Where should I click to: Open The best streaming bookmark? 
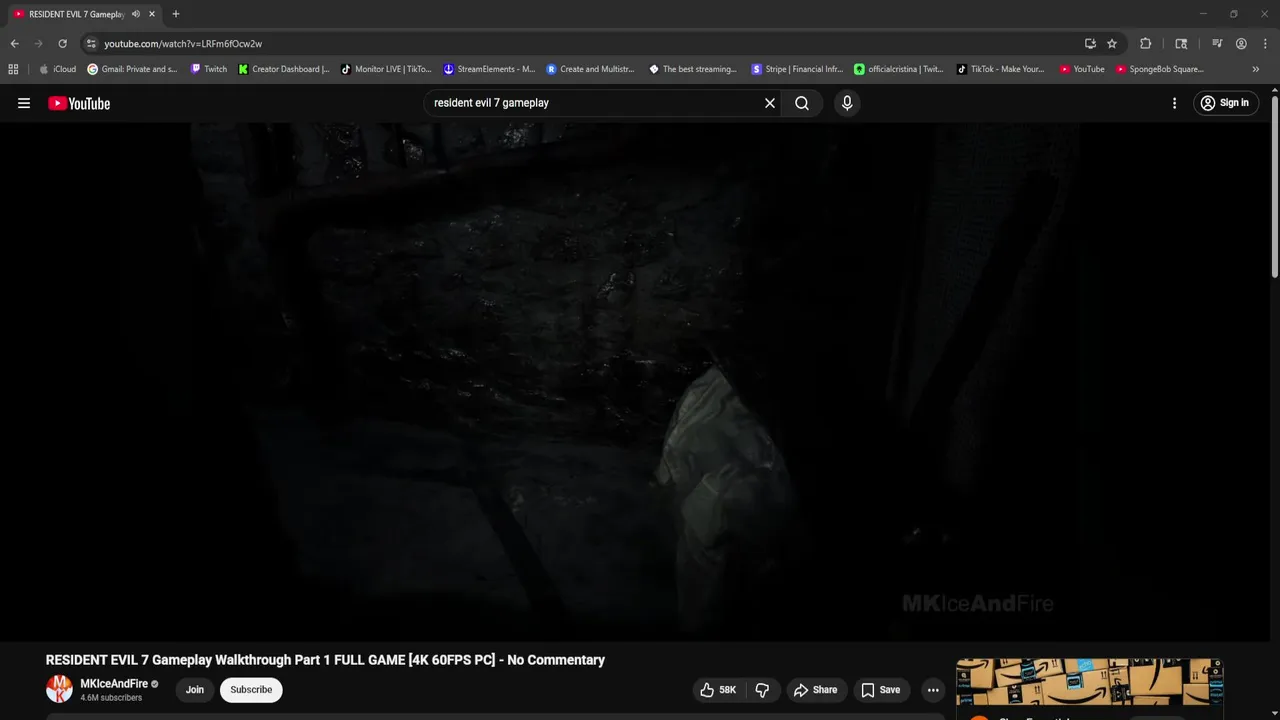[x=693, y=69]
